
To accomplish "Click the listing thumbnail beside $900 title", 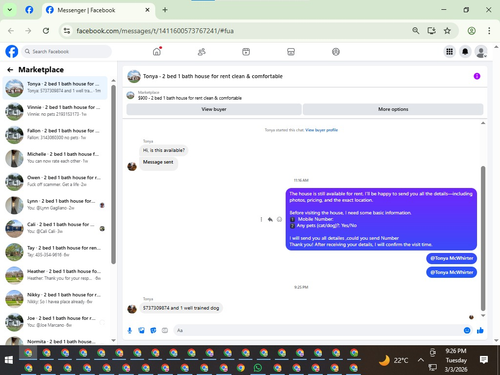I will (130, 96).
